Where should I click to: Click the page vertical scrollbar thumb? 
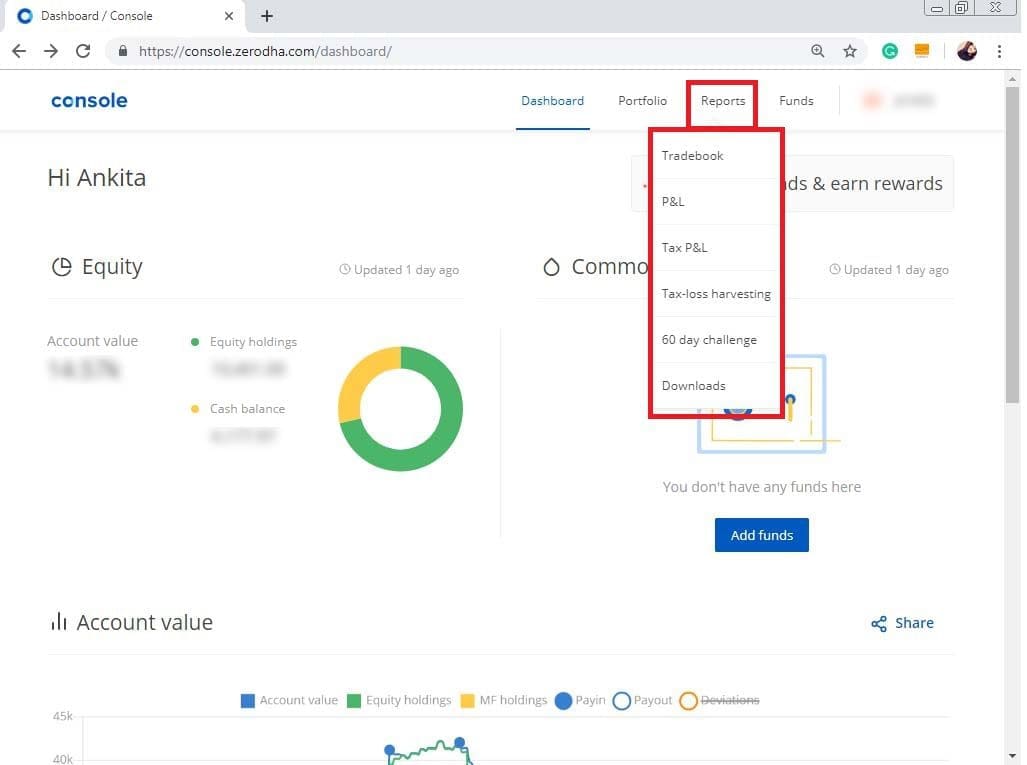tap(1012, 244)
